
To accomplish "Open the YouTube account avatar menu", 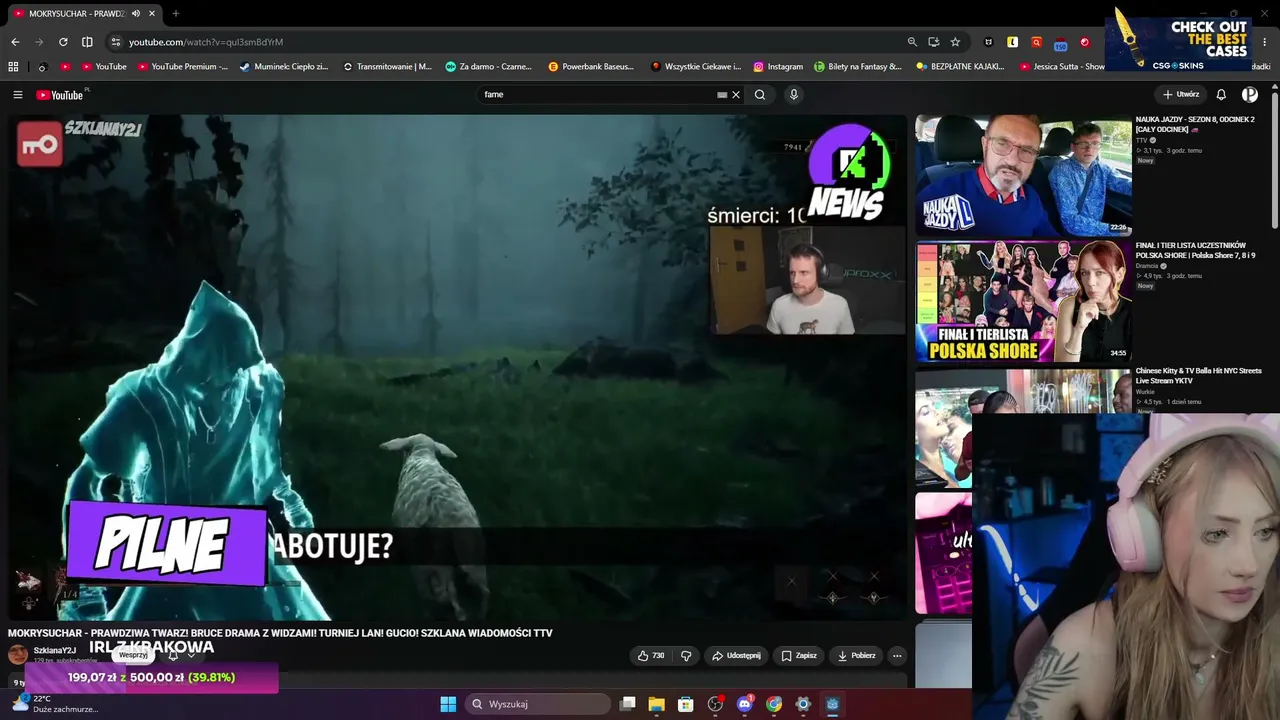I will pos(1250,95).
